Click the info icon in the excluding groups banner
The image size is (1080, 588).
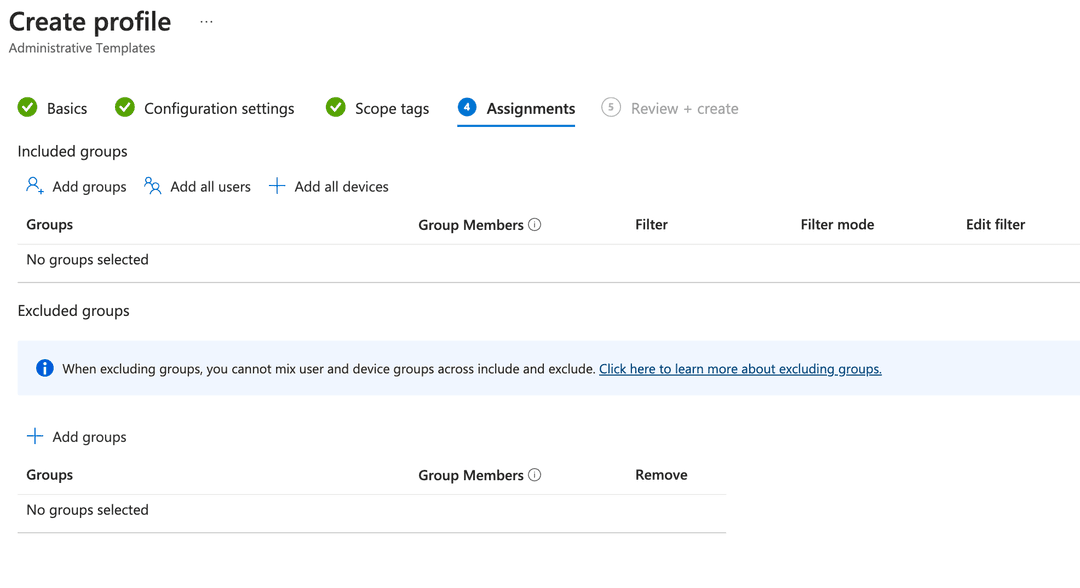point(44,368)
